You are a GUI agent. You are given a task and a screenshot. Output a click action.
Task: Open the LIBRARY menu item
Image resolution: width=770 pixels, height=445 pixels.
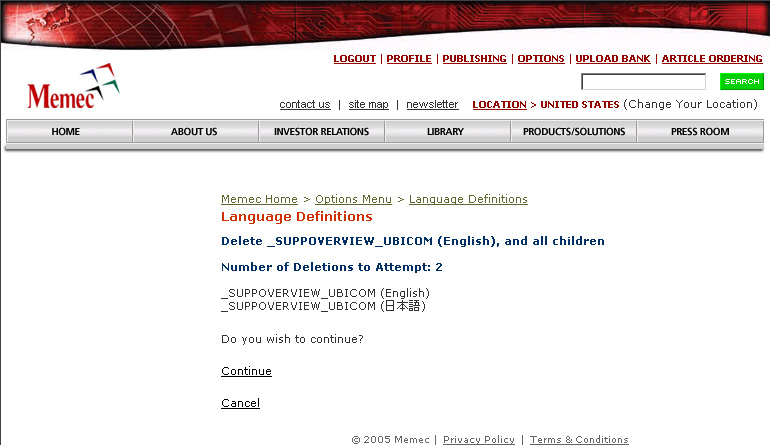[x=445, y=132]
